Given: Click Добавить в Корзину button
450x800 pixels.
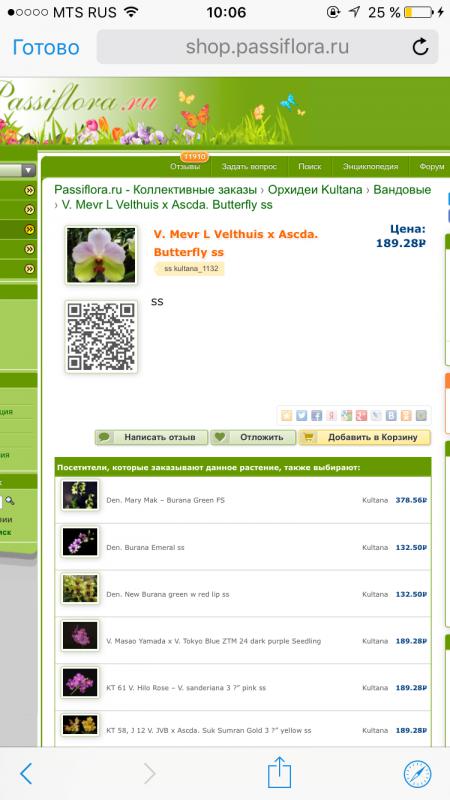Looking at the screenshot, I should coord(365,437).
